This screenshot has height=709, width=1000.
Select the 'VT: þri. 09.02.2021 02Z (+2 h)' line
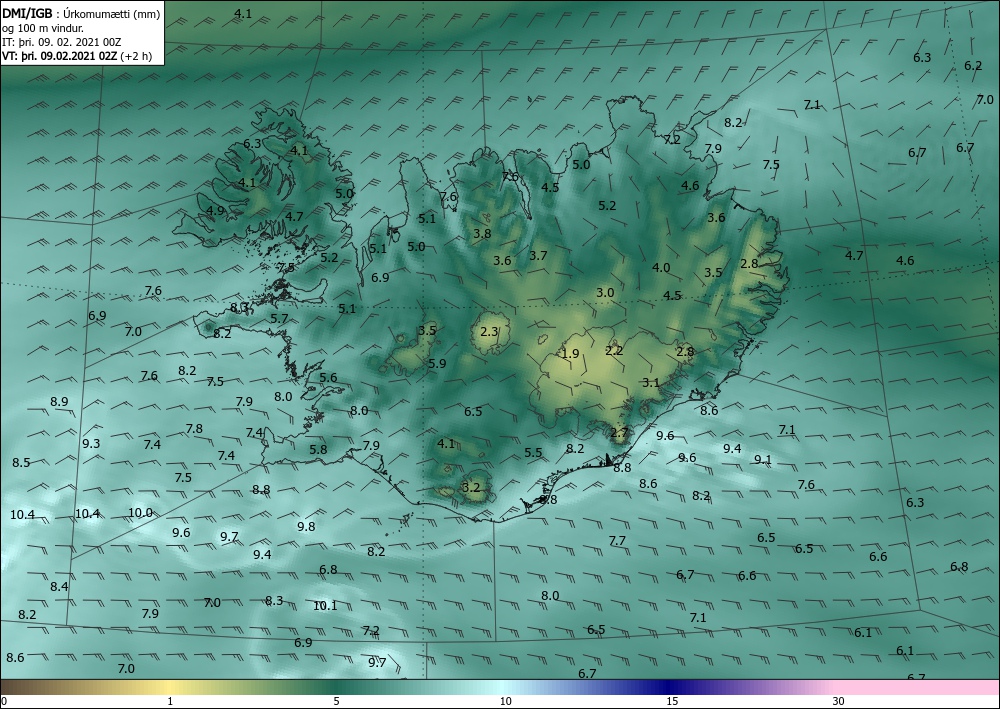77,56
